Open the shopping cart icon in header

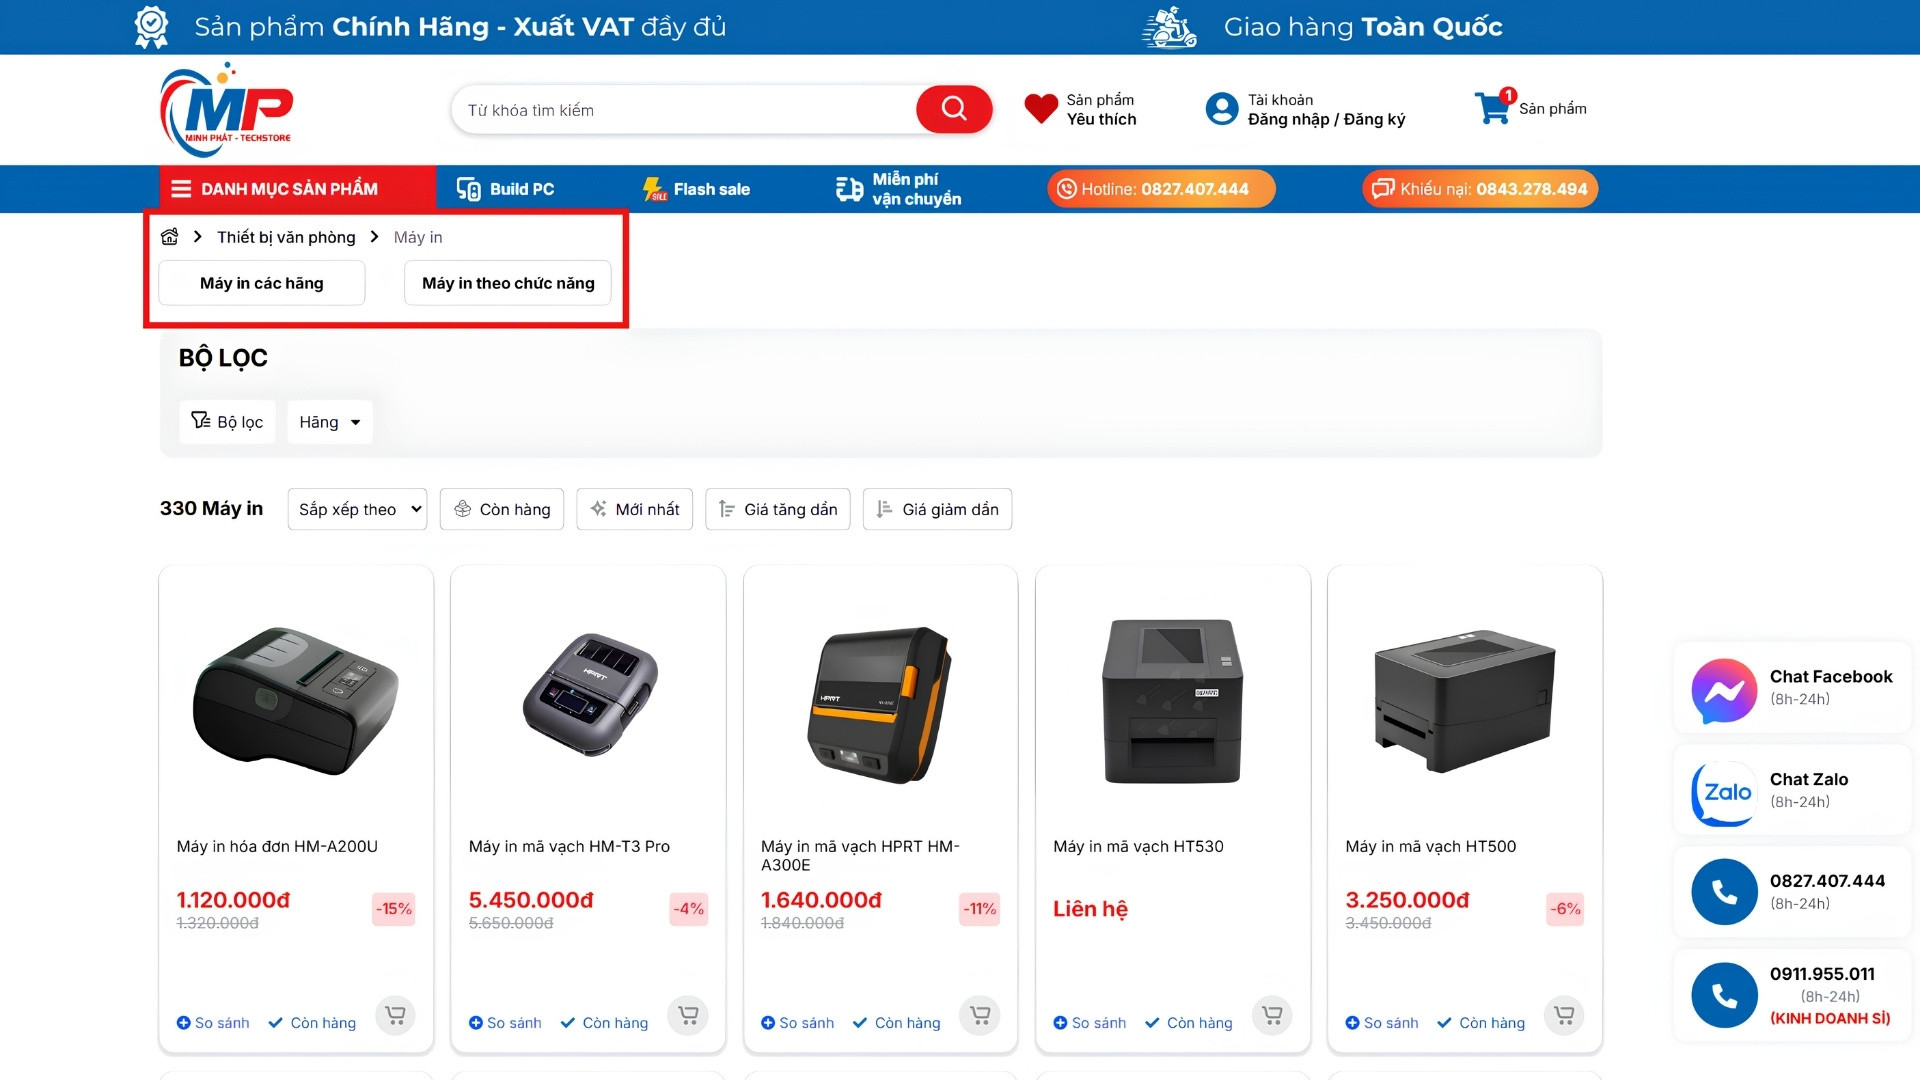coord(1495,107)
